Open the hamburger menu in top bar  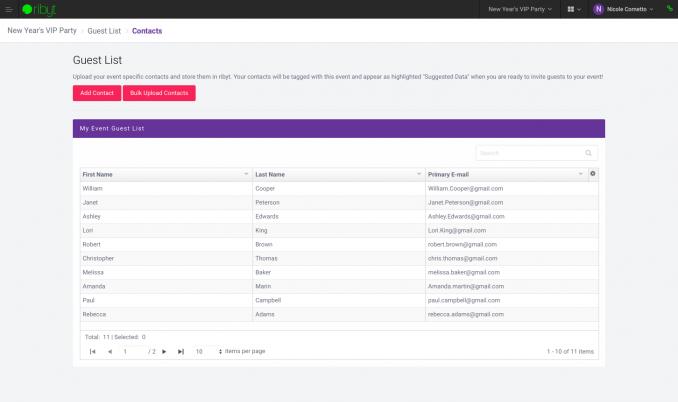point(9,9)
